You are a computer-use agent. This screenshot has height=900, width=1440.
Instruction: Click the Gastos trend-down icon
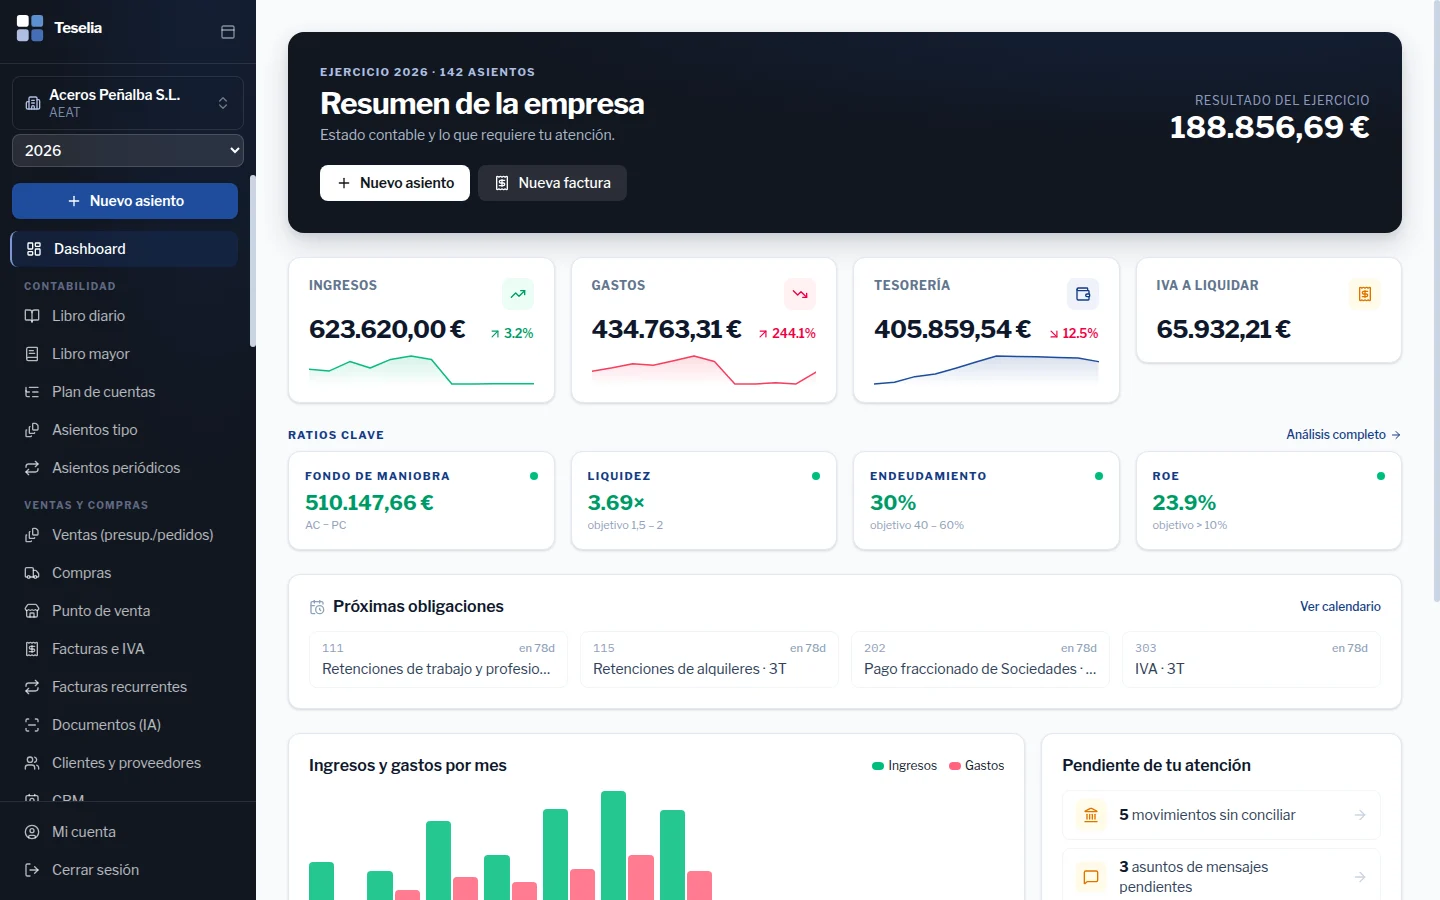tap(800, 294)
